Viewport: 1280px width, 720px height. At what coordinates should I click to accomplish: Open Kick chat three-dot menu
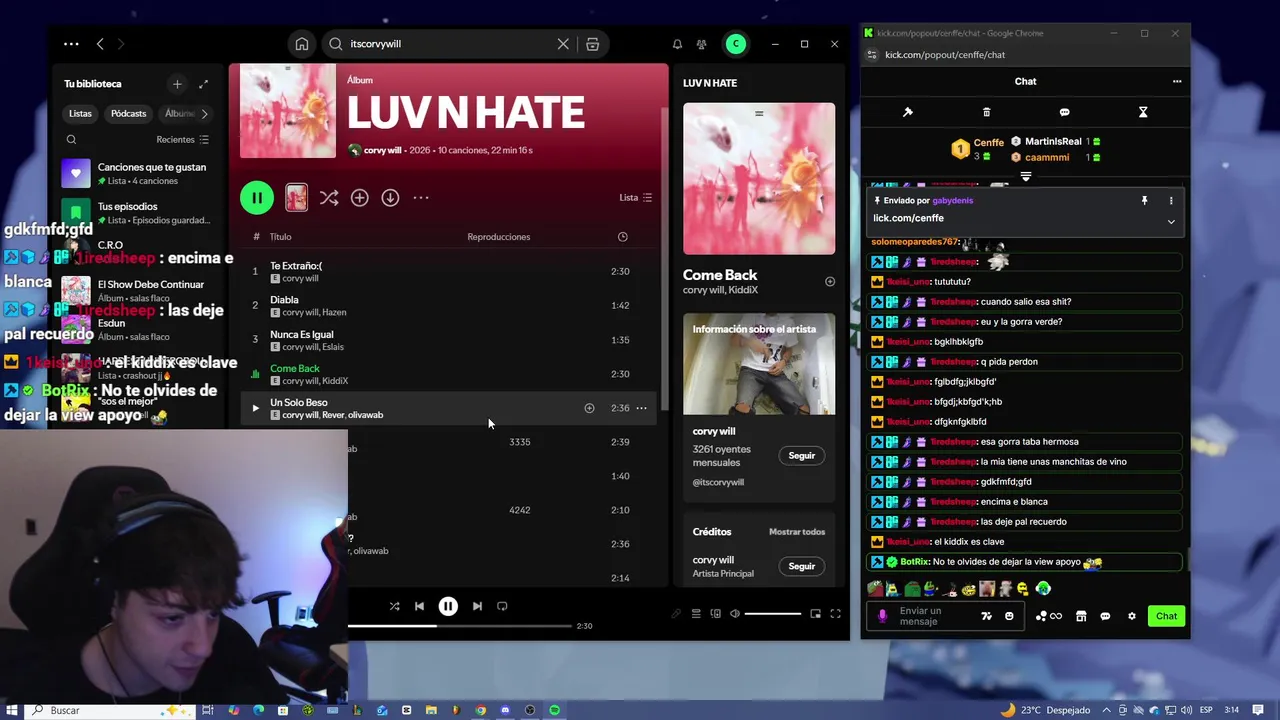click(x=1177, y=82)
